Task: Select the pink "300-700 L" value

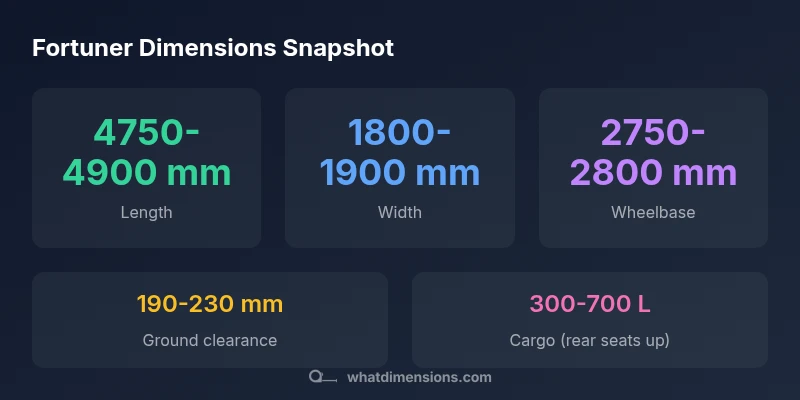Action: (590, 304)
